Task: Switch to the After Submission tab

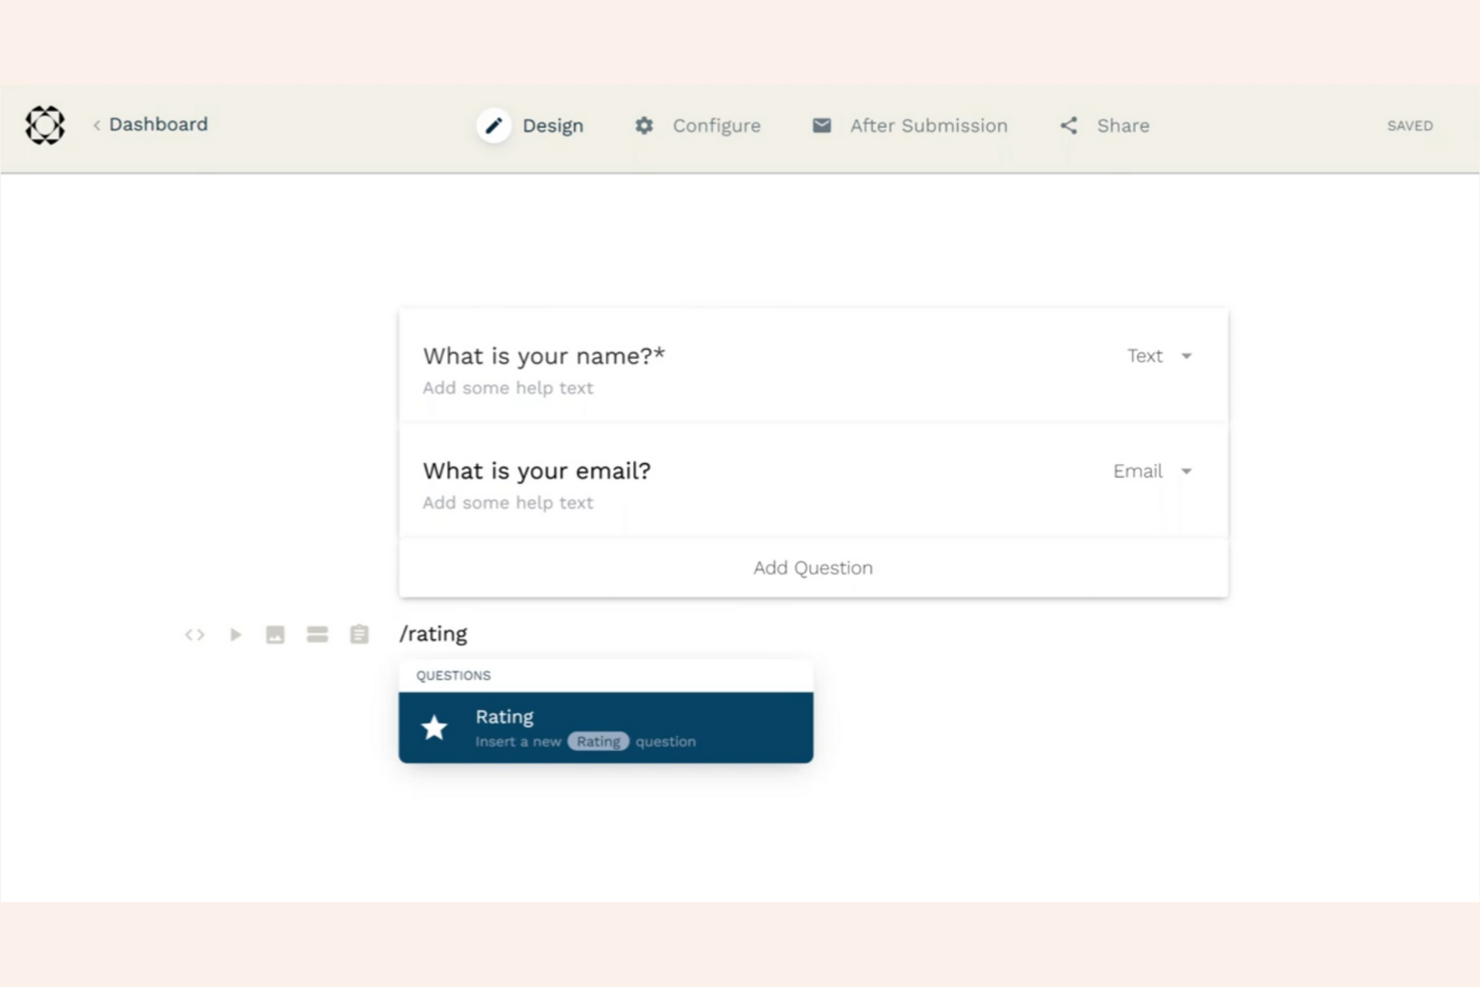Action: pyautogui.click(x=928, y=125)
